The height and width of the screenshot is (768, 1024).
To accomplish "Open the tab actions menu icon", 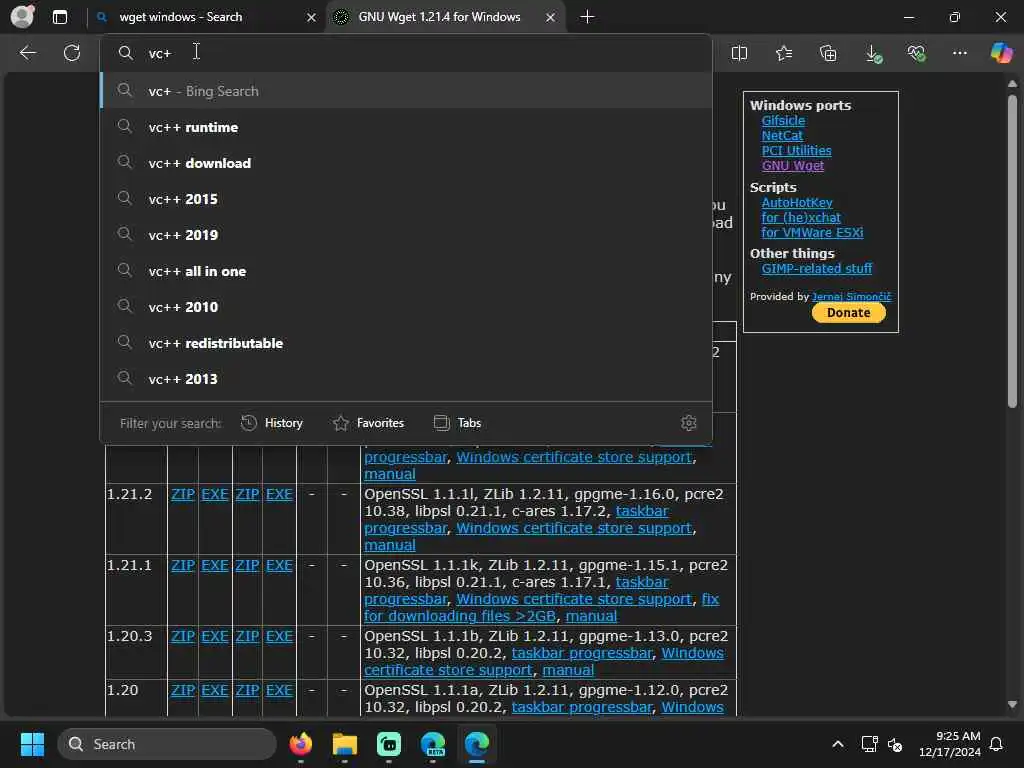I will tap(60, 17).
